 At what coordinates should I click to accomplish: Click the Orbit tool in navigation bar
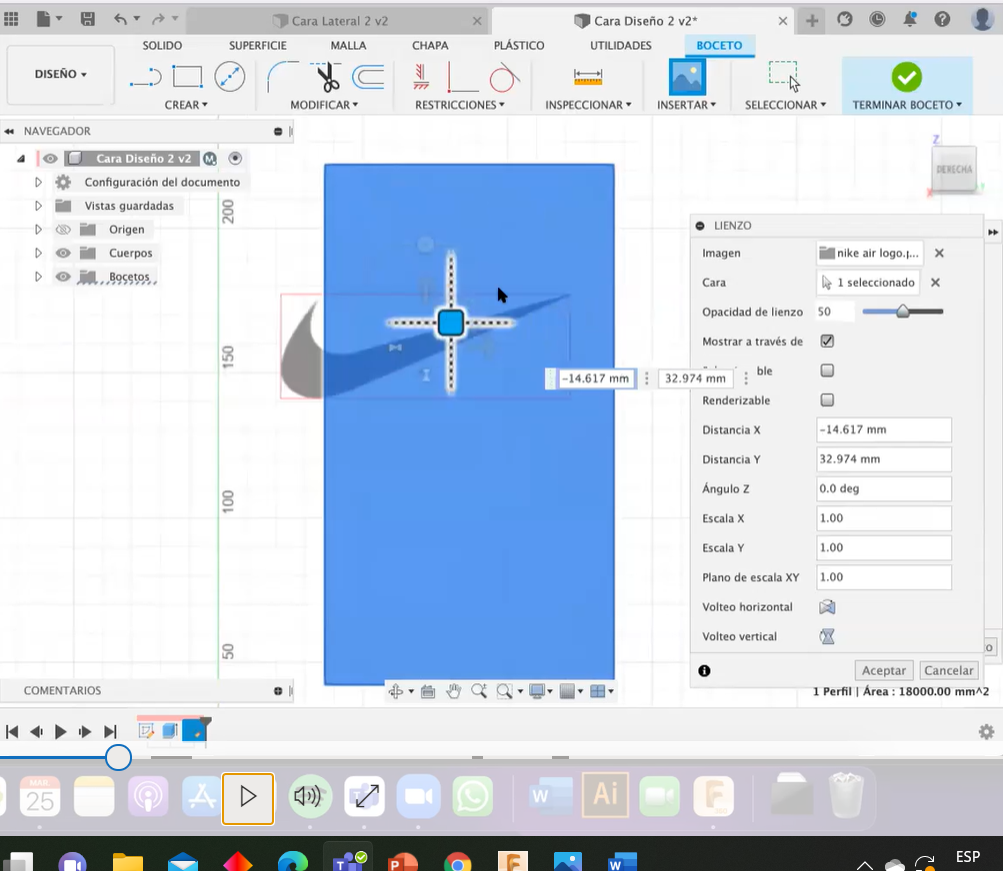pos(396,691)
